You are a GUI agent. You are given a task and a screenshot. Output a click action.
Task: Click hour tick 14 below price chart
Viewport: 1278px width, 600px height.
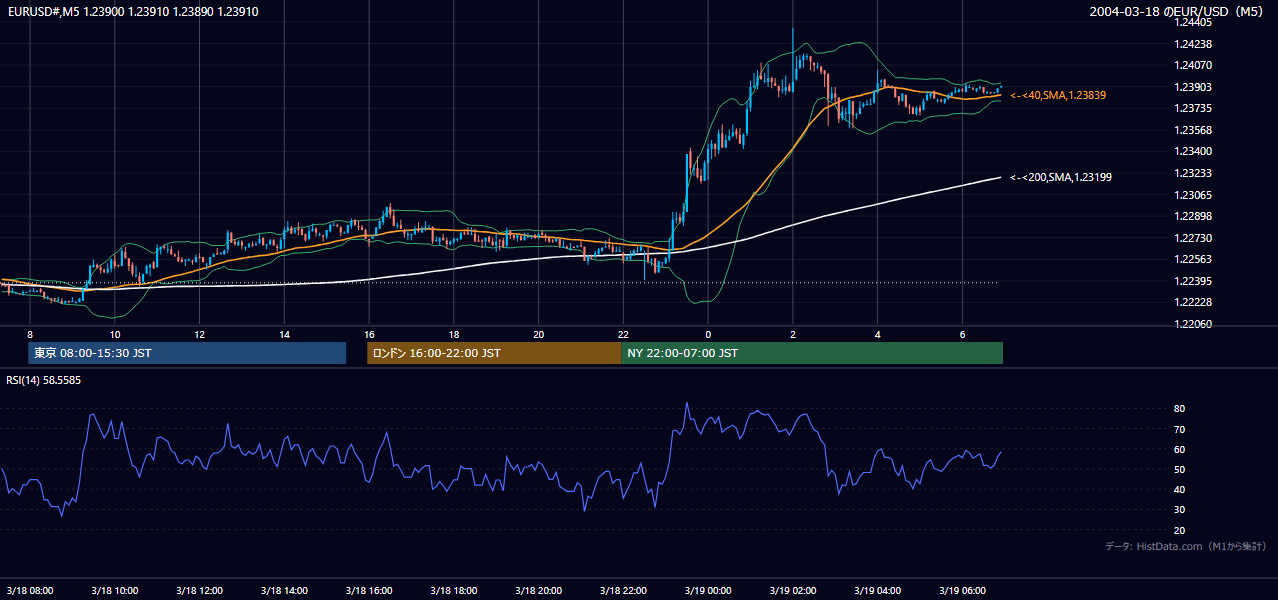(x=285, y=334)
